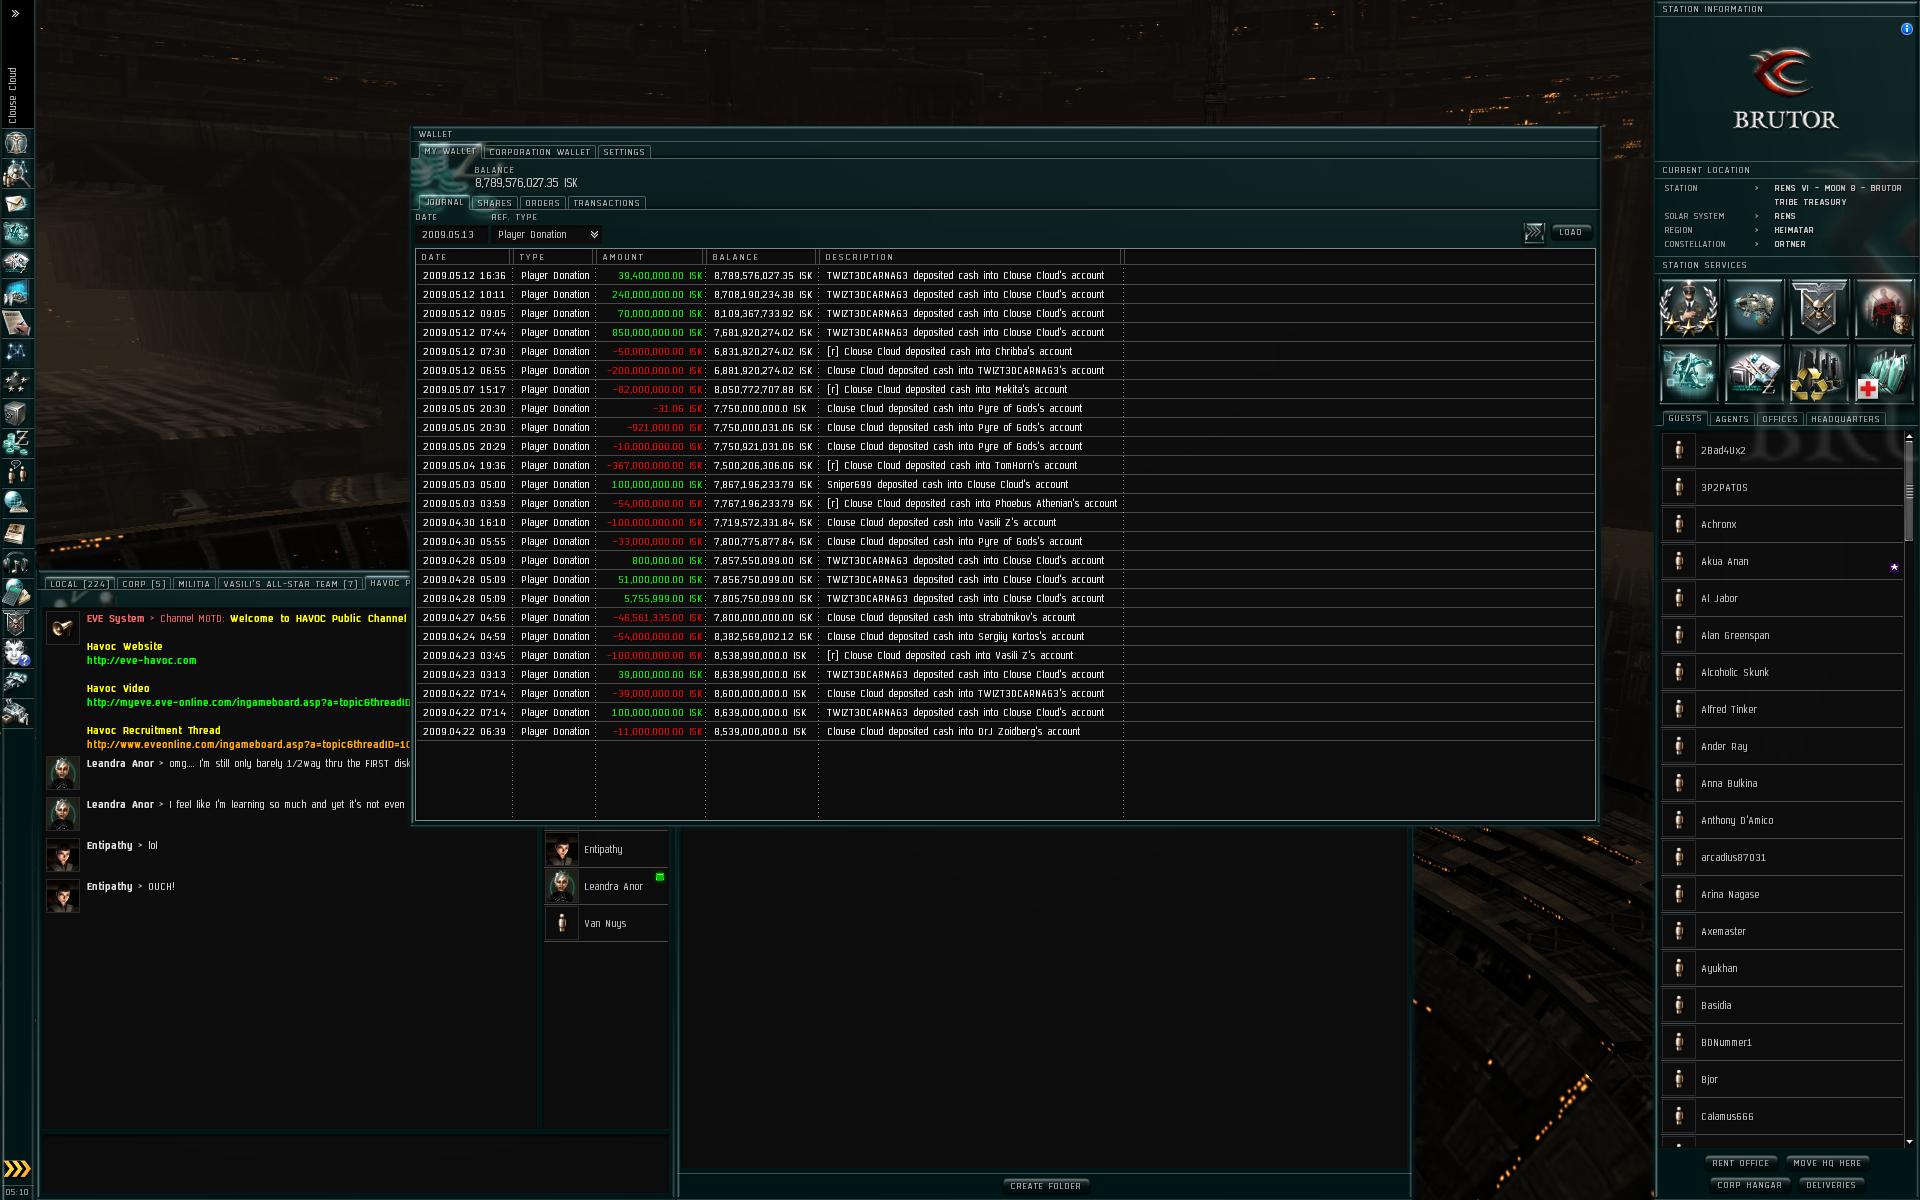This screenshot has width=1920, height=1200.
Task: Click the journal page-forward arrow button
Action: (1534, 233)
